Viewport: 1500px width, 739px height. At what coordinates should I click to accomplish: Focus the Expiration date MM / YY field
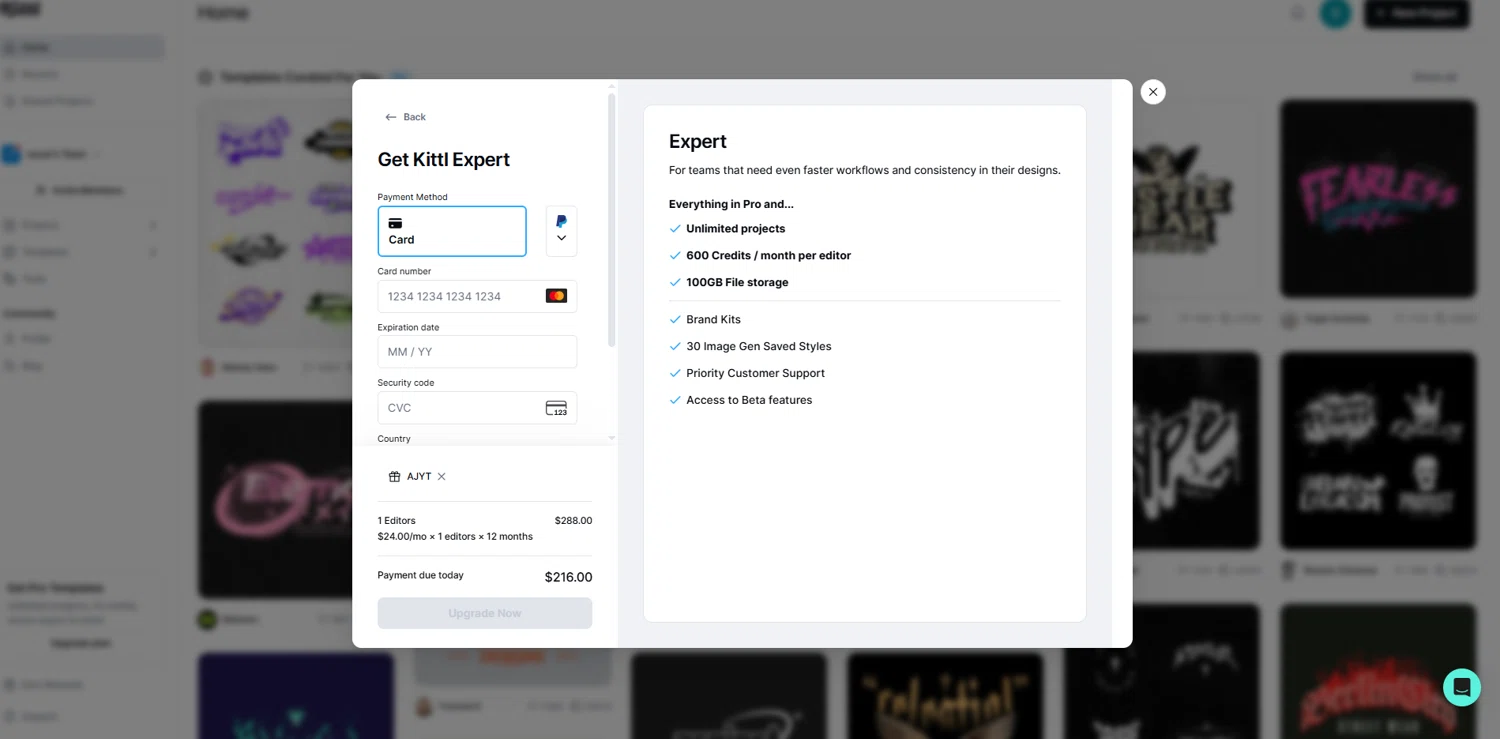(x=477, y=352)
